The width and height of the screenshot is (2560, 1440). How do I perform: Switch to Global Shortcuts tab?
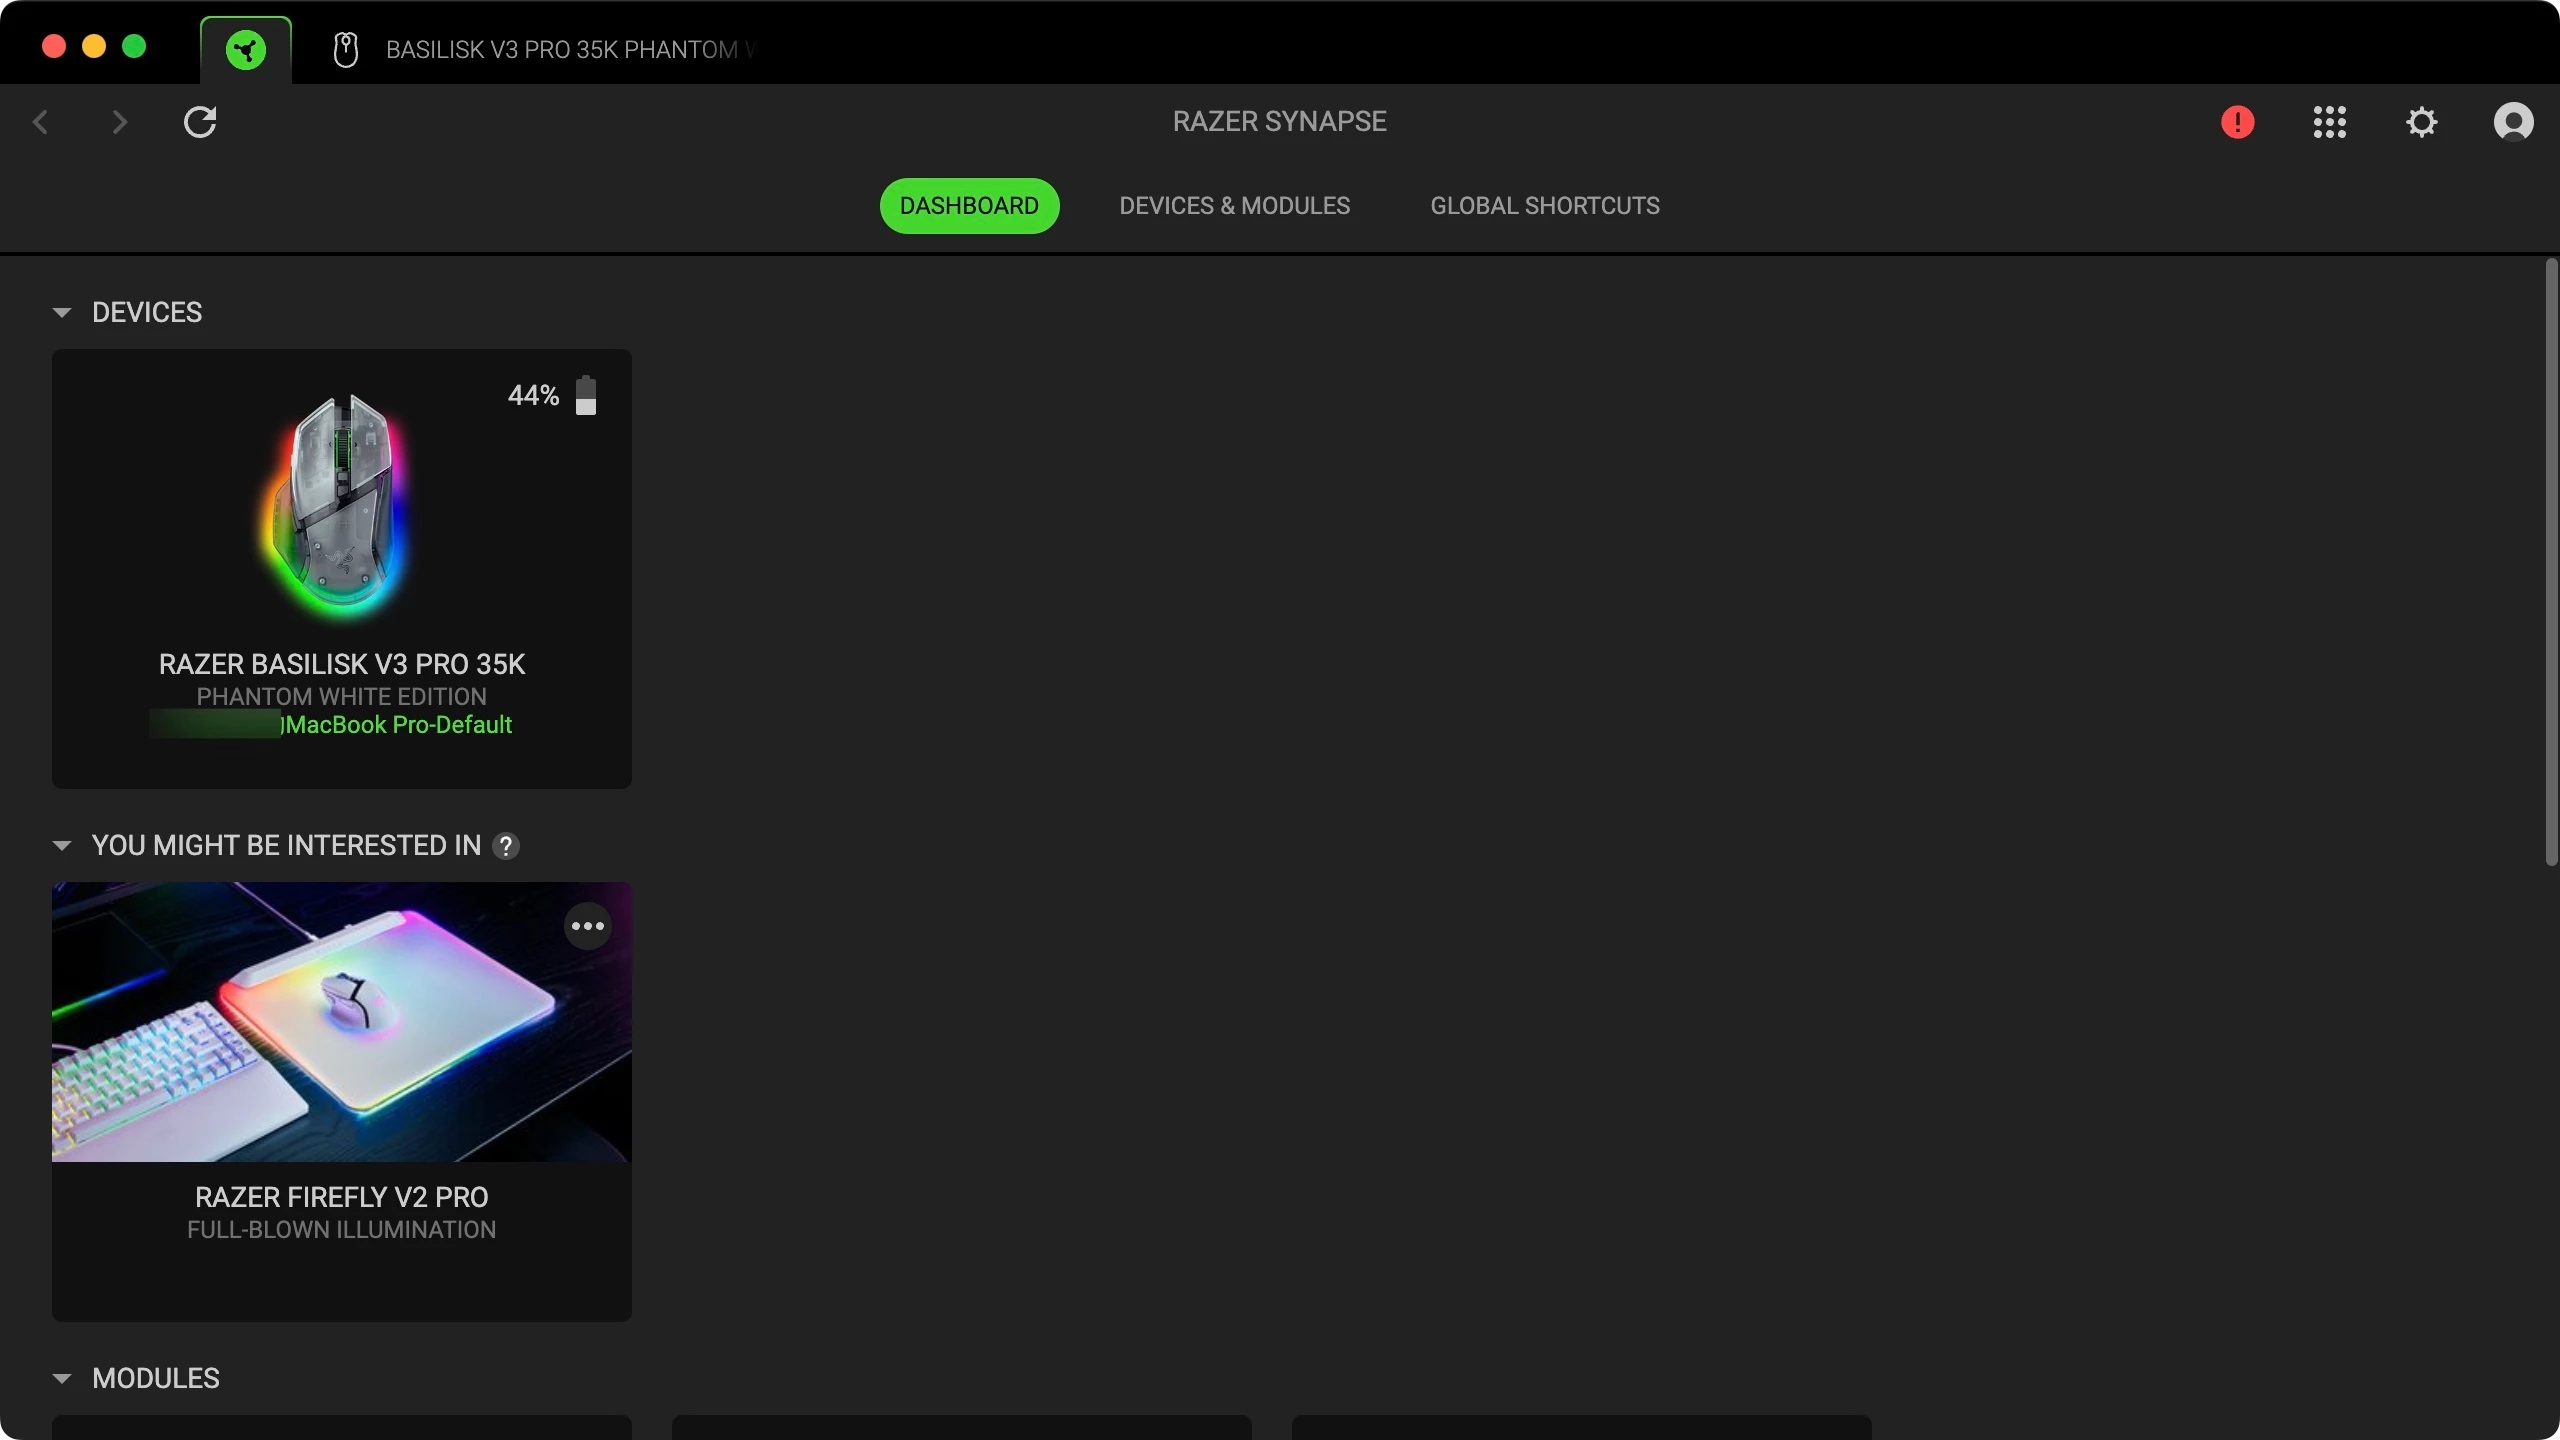tap(1544, 206)
